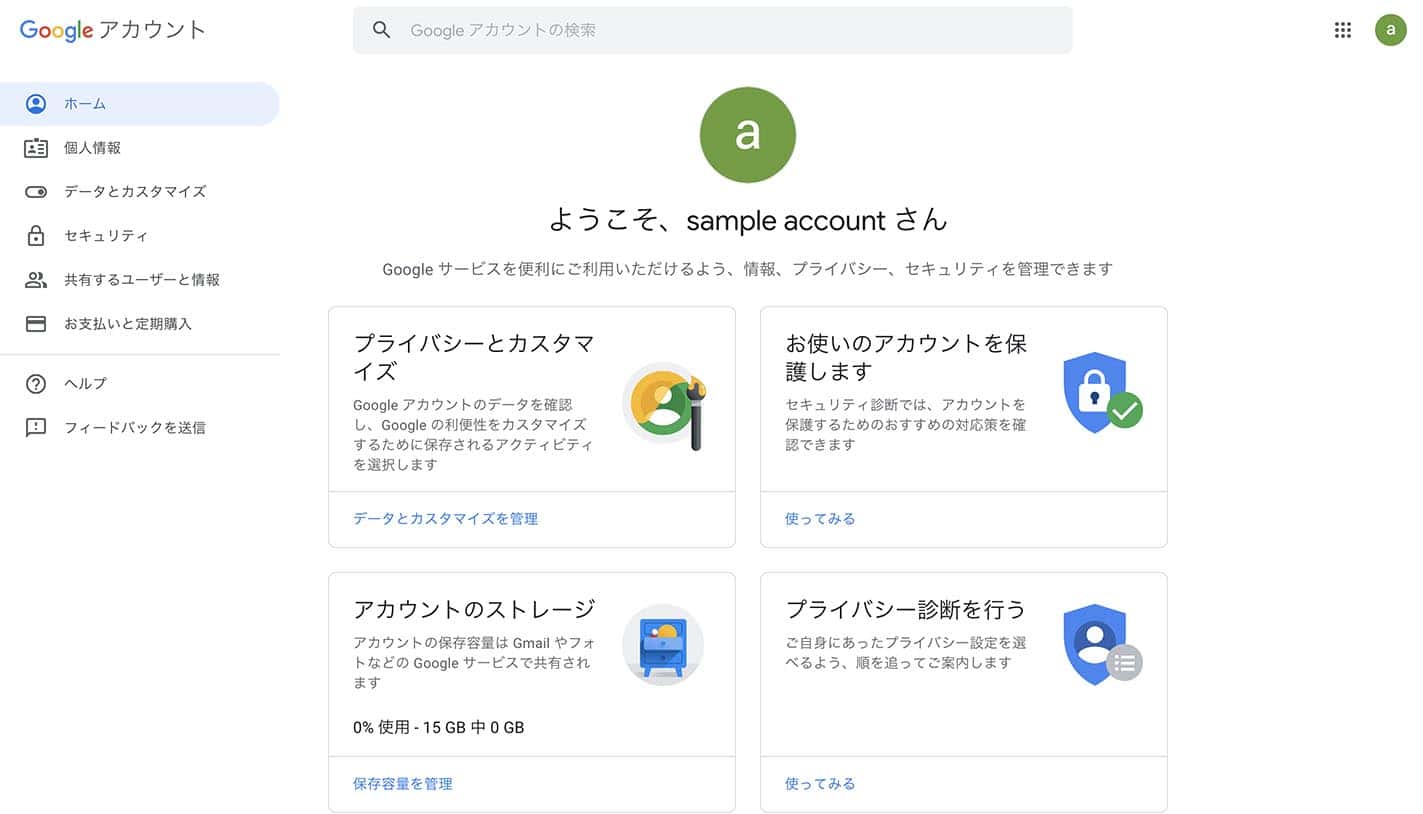Open the account avatar in top right
Screen dimensions: 1423x814
pyautogui.click(x=1390, y=30)
